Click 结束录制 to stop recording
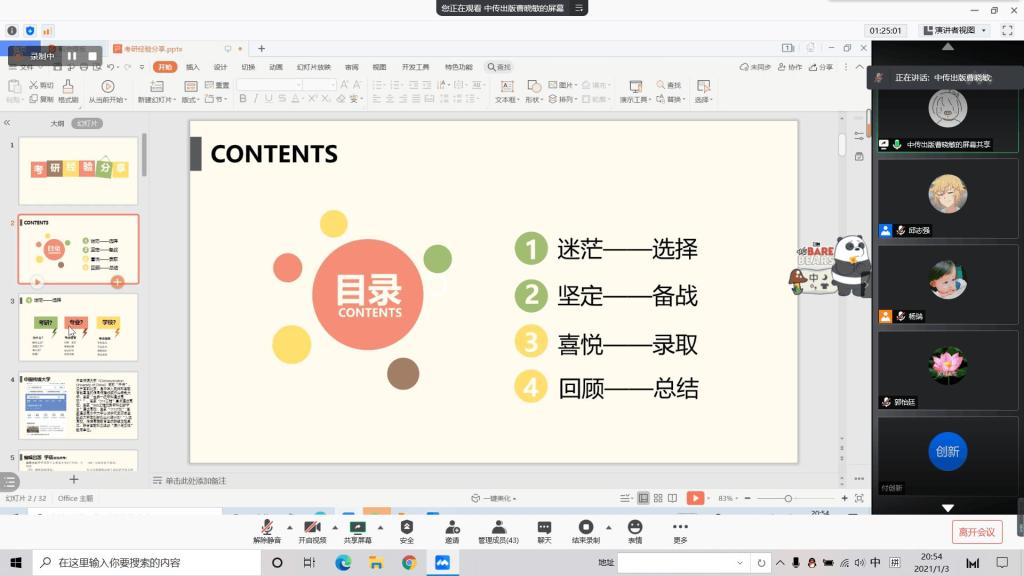This screenshot has height=576, width=1024. click(586, 527)
